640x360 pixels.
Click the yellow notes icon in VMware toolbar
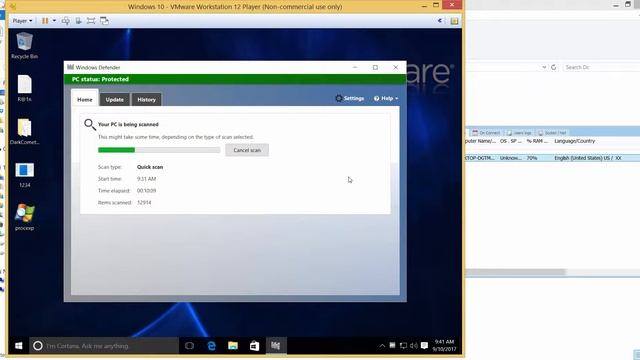tap(454, 21)
